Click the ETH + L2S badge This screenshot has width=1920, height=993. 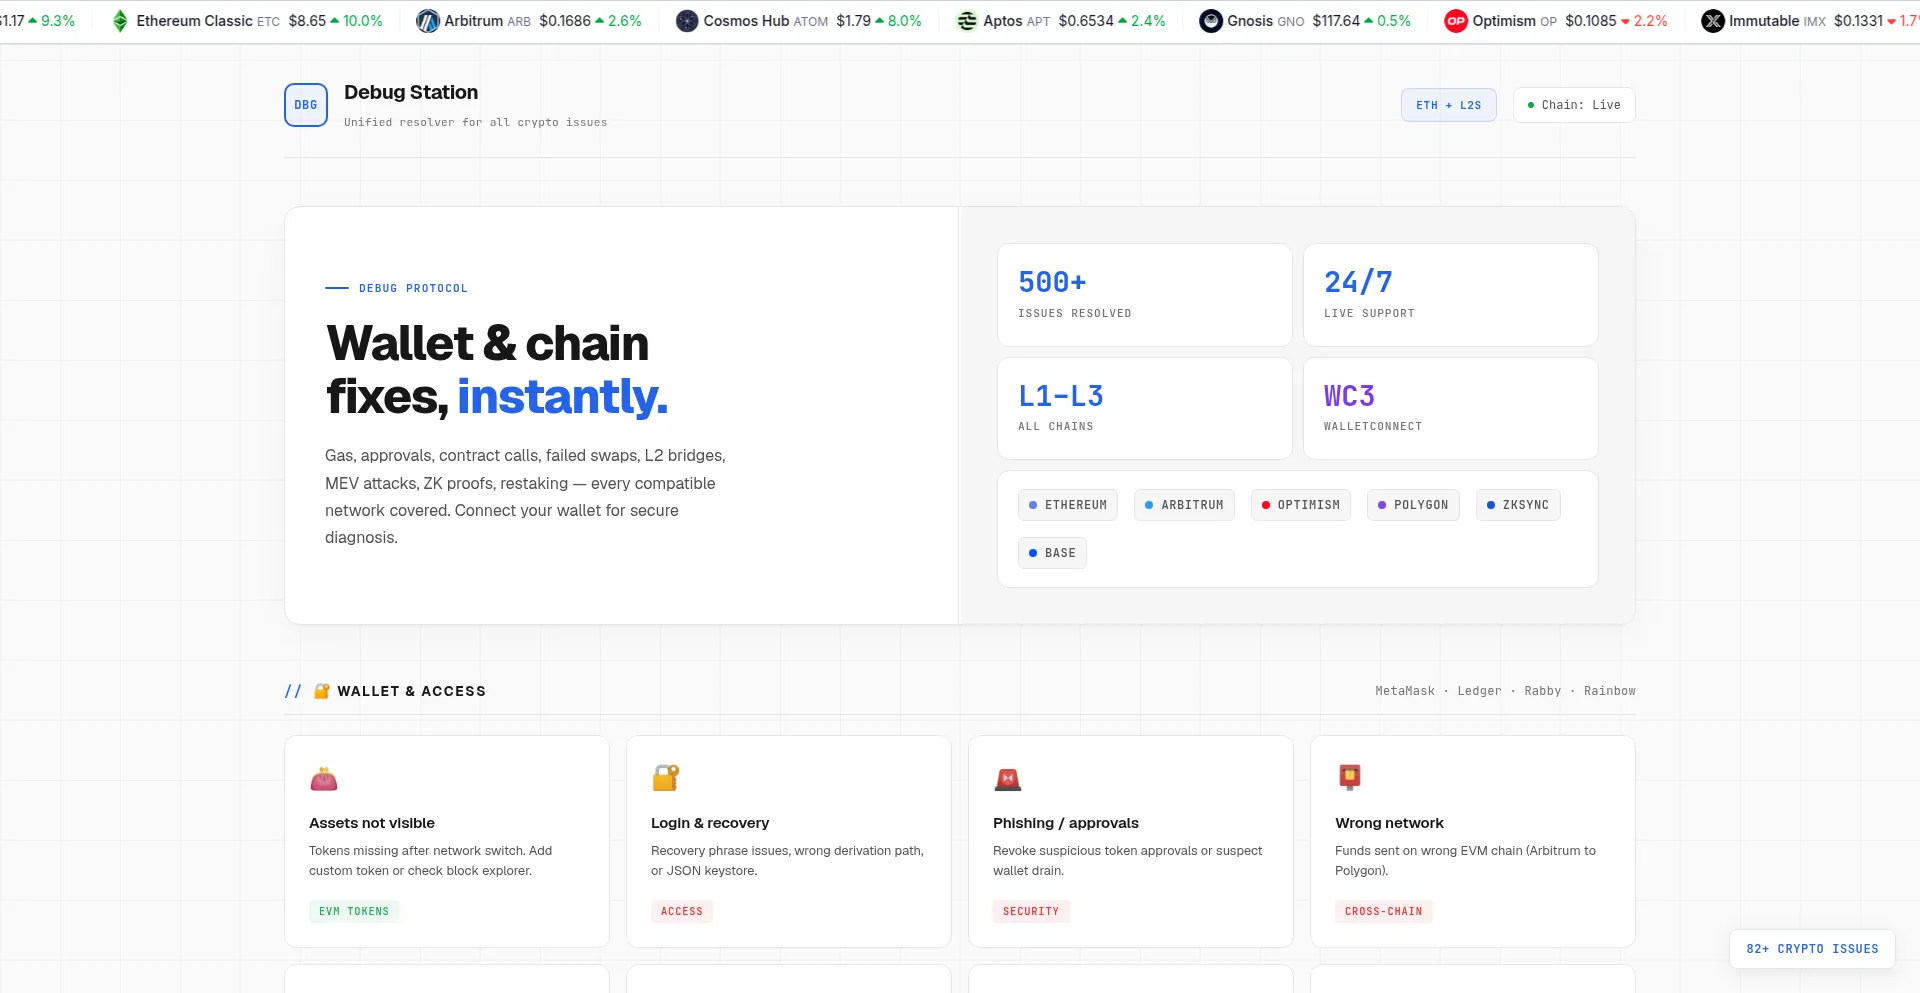point(1449,105)
